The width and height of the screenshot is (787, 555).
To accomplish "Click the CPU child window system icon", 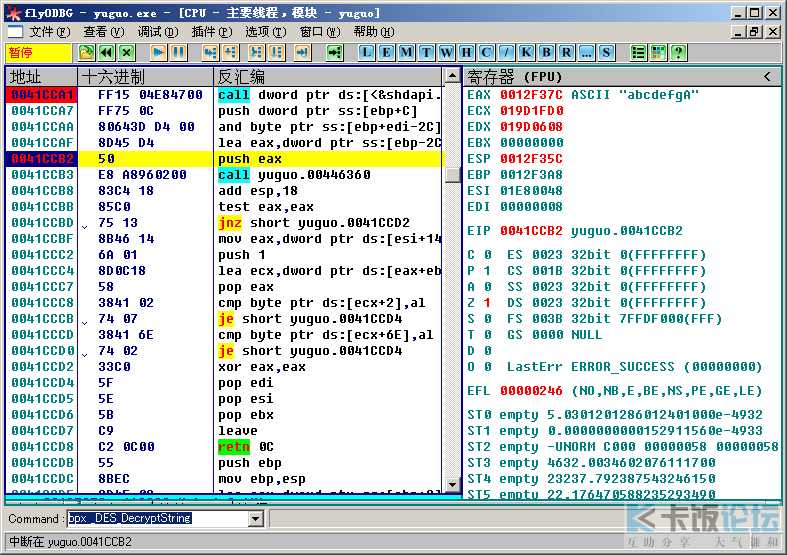I will [16, 32].
